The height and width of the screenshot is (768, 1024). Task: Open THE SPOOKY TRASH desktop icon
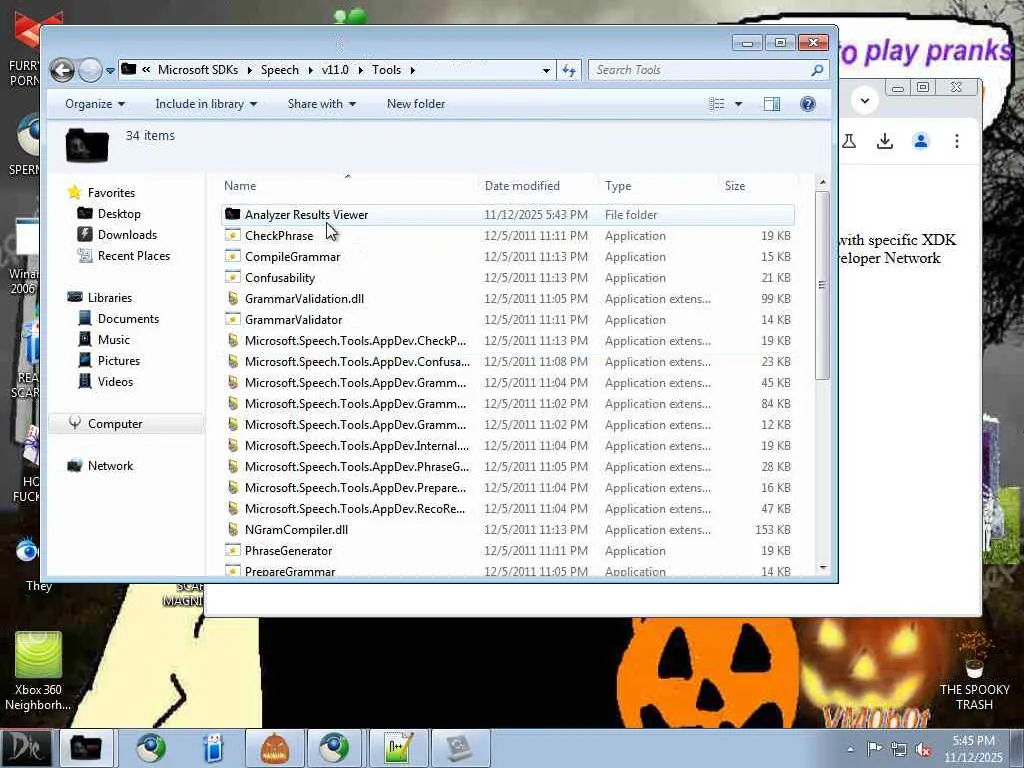[x=974, y=671]
